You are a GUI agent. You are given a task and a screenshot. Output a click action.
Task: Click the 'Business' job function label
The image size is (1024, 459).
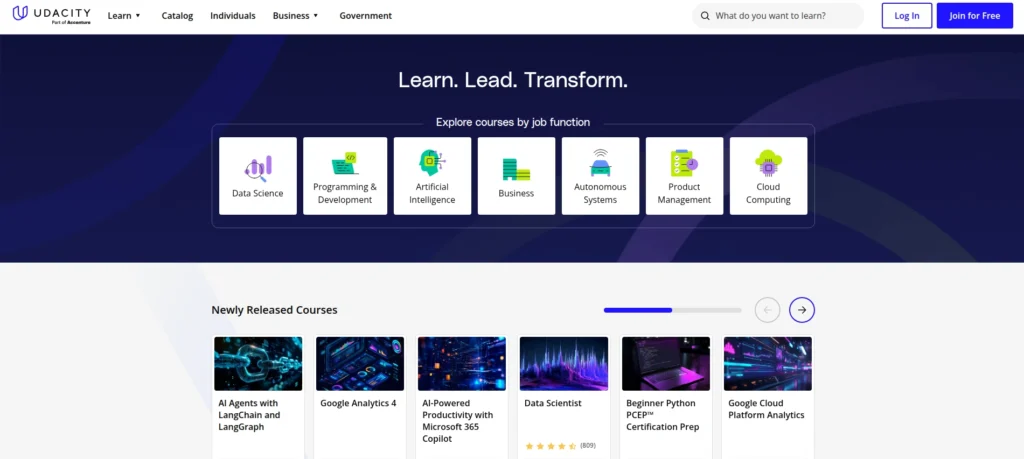click(x=516, y=193)
